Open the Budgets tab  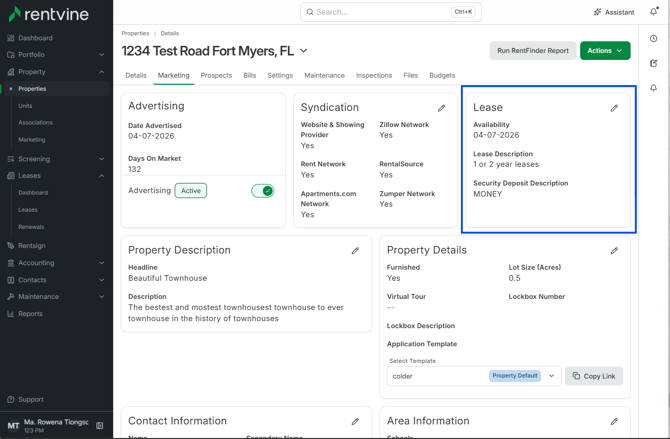pos(442,75)
